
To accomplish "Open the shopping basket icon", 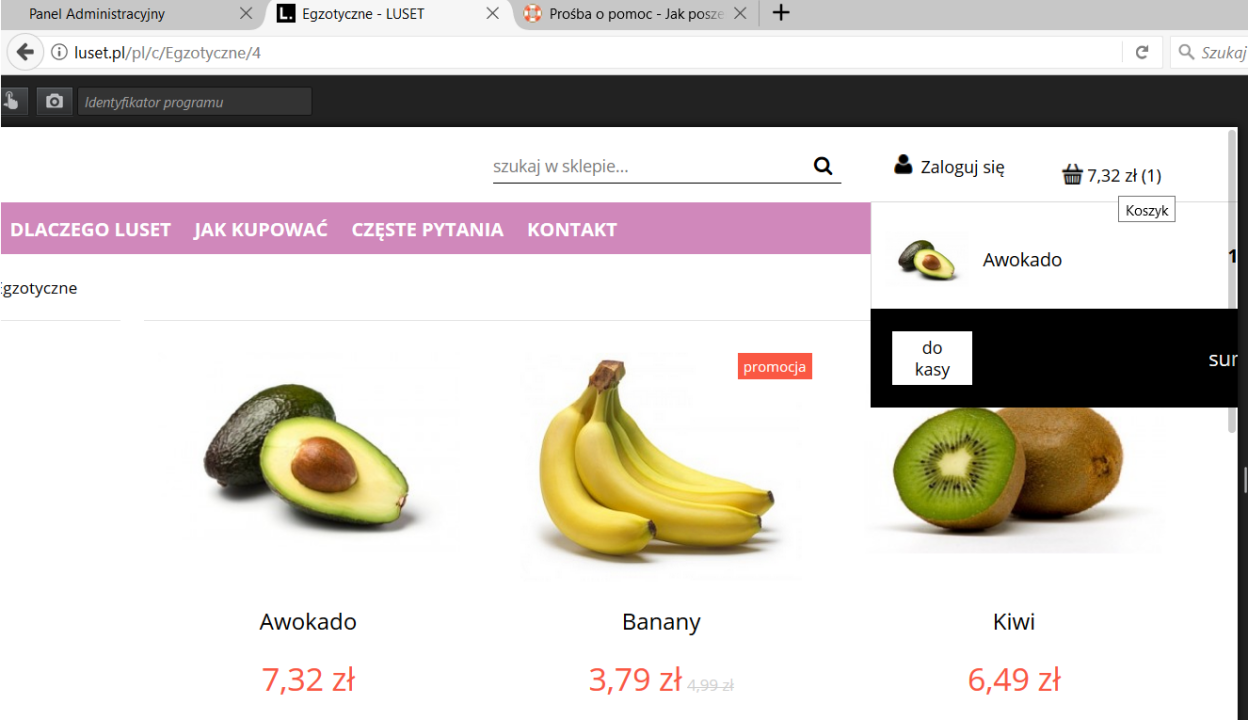I will click(1072, 175).
